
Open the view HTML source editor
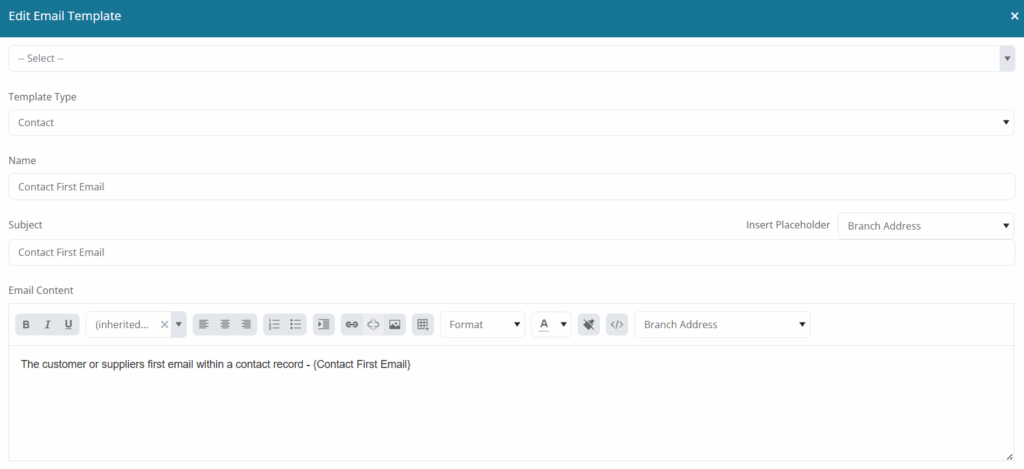click(x=617, y=325)
